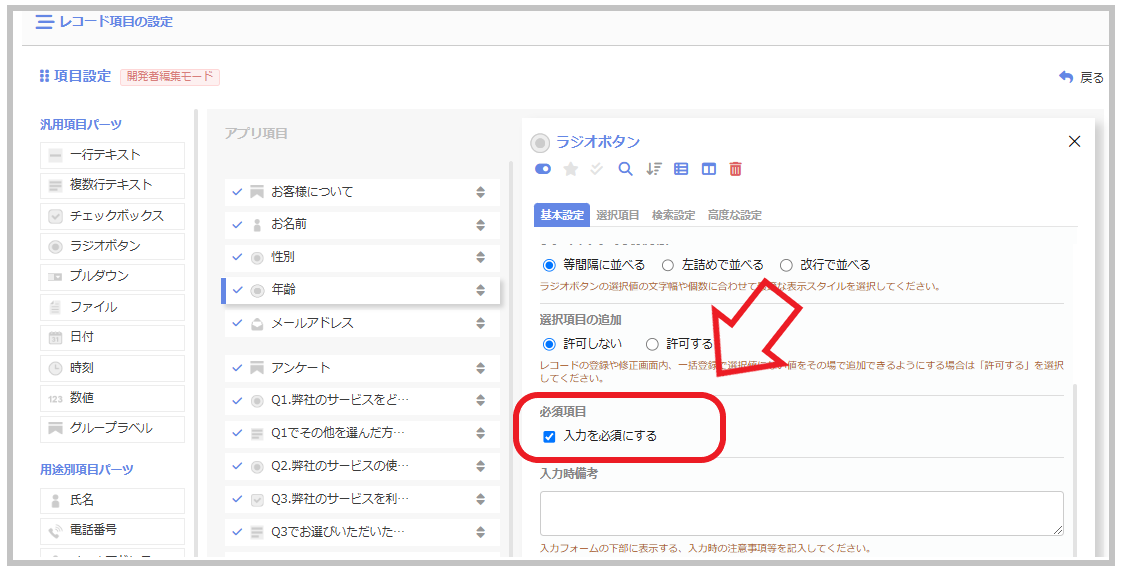Image resolution: width=1121 pixels, height=570 pixels.
Task: Click the アプリ項目 list vertical scrollbar
Action: 510,358
